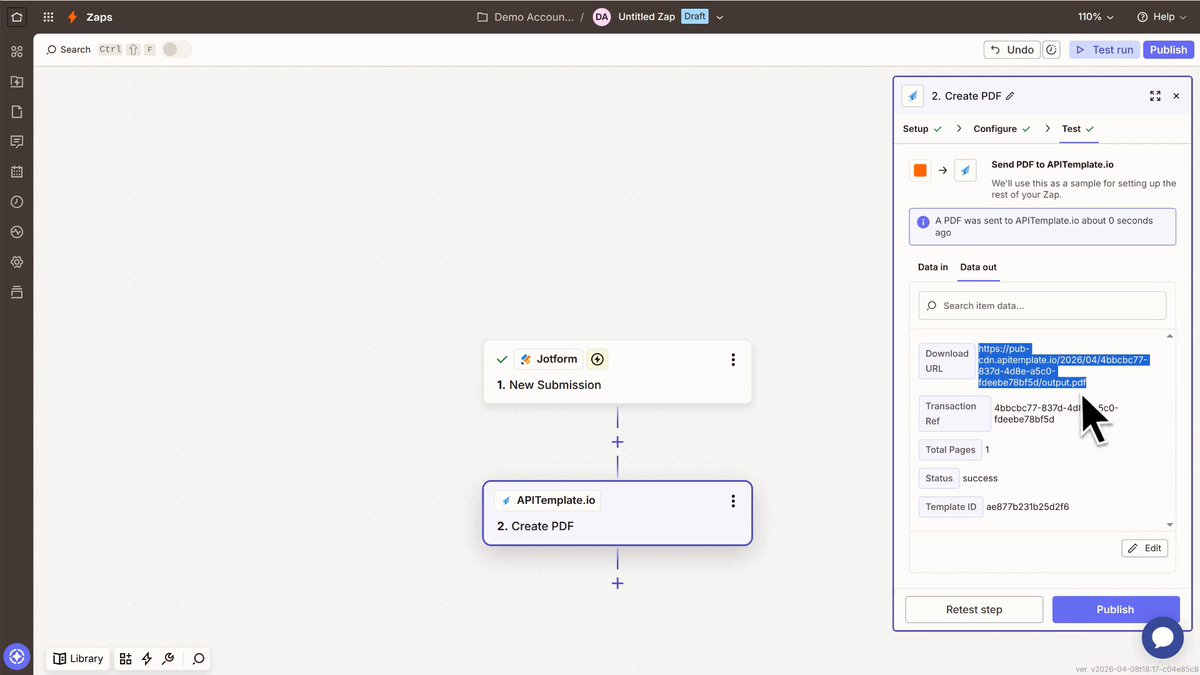The width and height of the screenshot is (1200, 675).
Task: Open the Library panel at bottom left
Action: coord(78,658)
